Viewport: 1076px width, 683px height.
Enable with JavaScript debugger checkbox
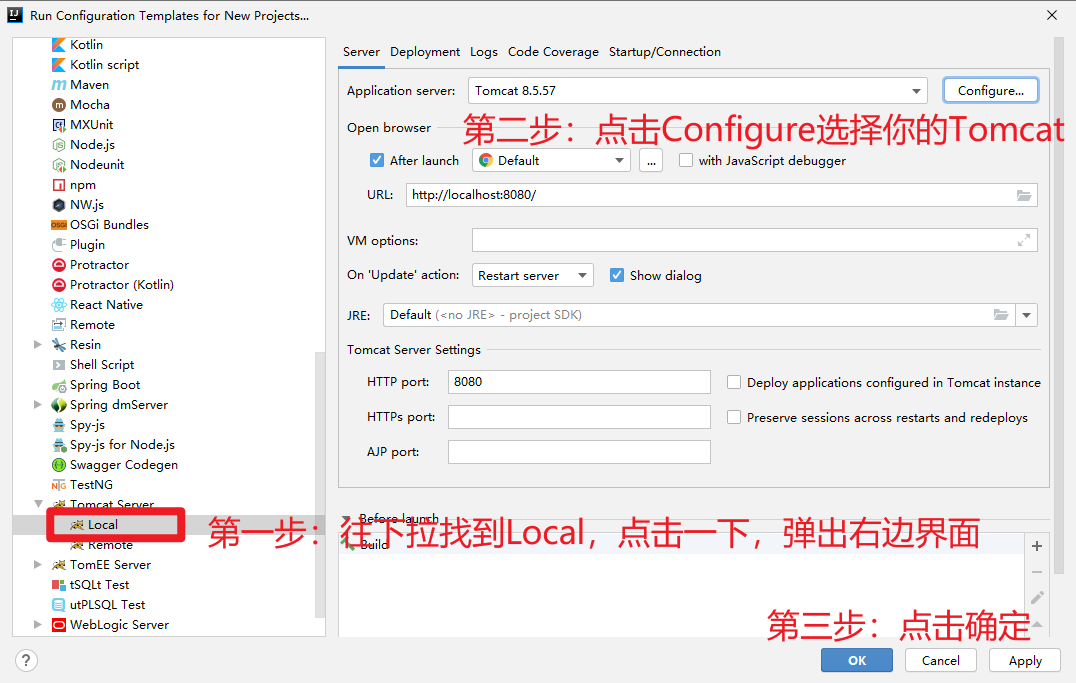pos(686,160)
